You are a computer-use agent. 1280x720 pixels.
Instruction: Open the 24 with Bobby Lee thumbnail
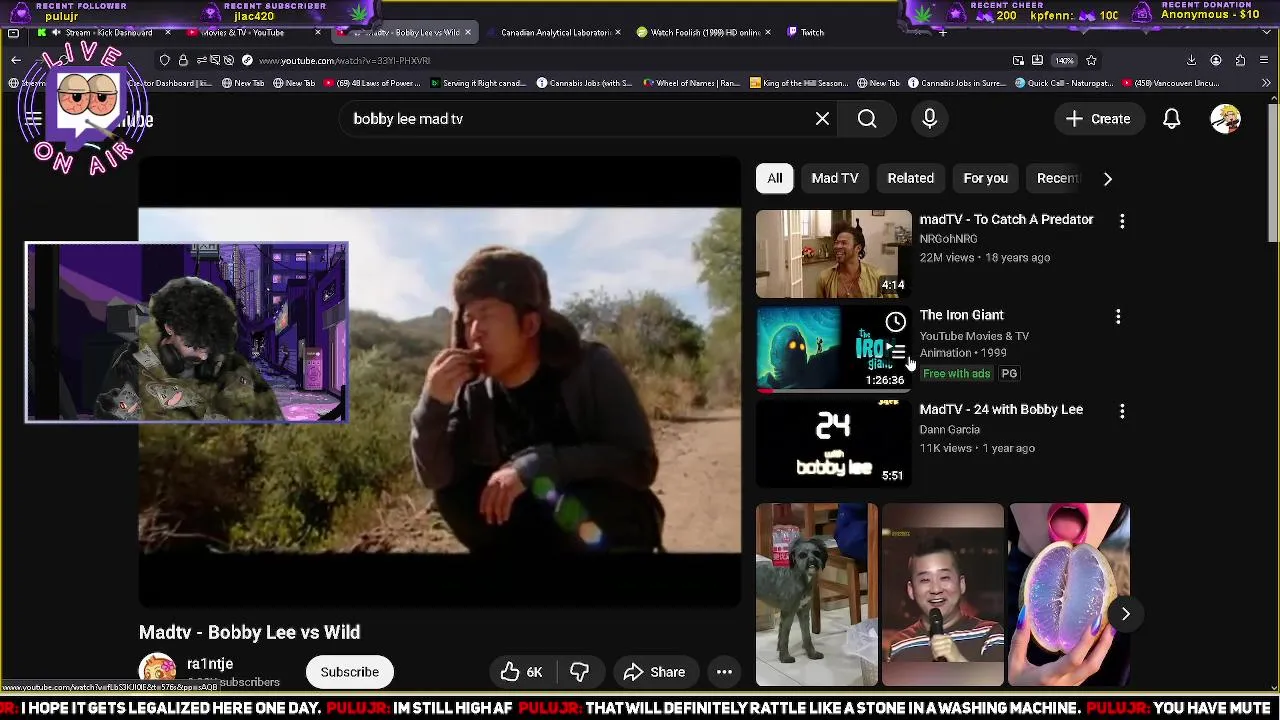click(833, 444)
